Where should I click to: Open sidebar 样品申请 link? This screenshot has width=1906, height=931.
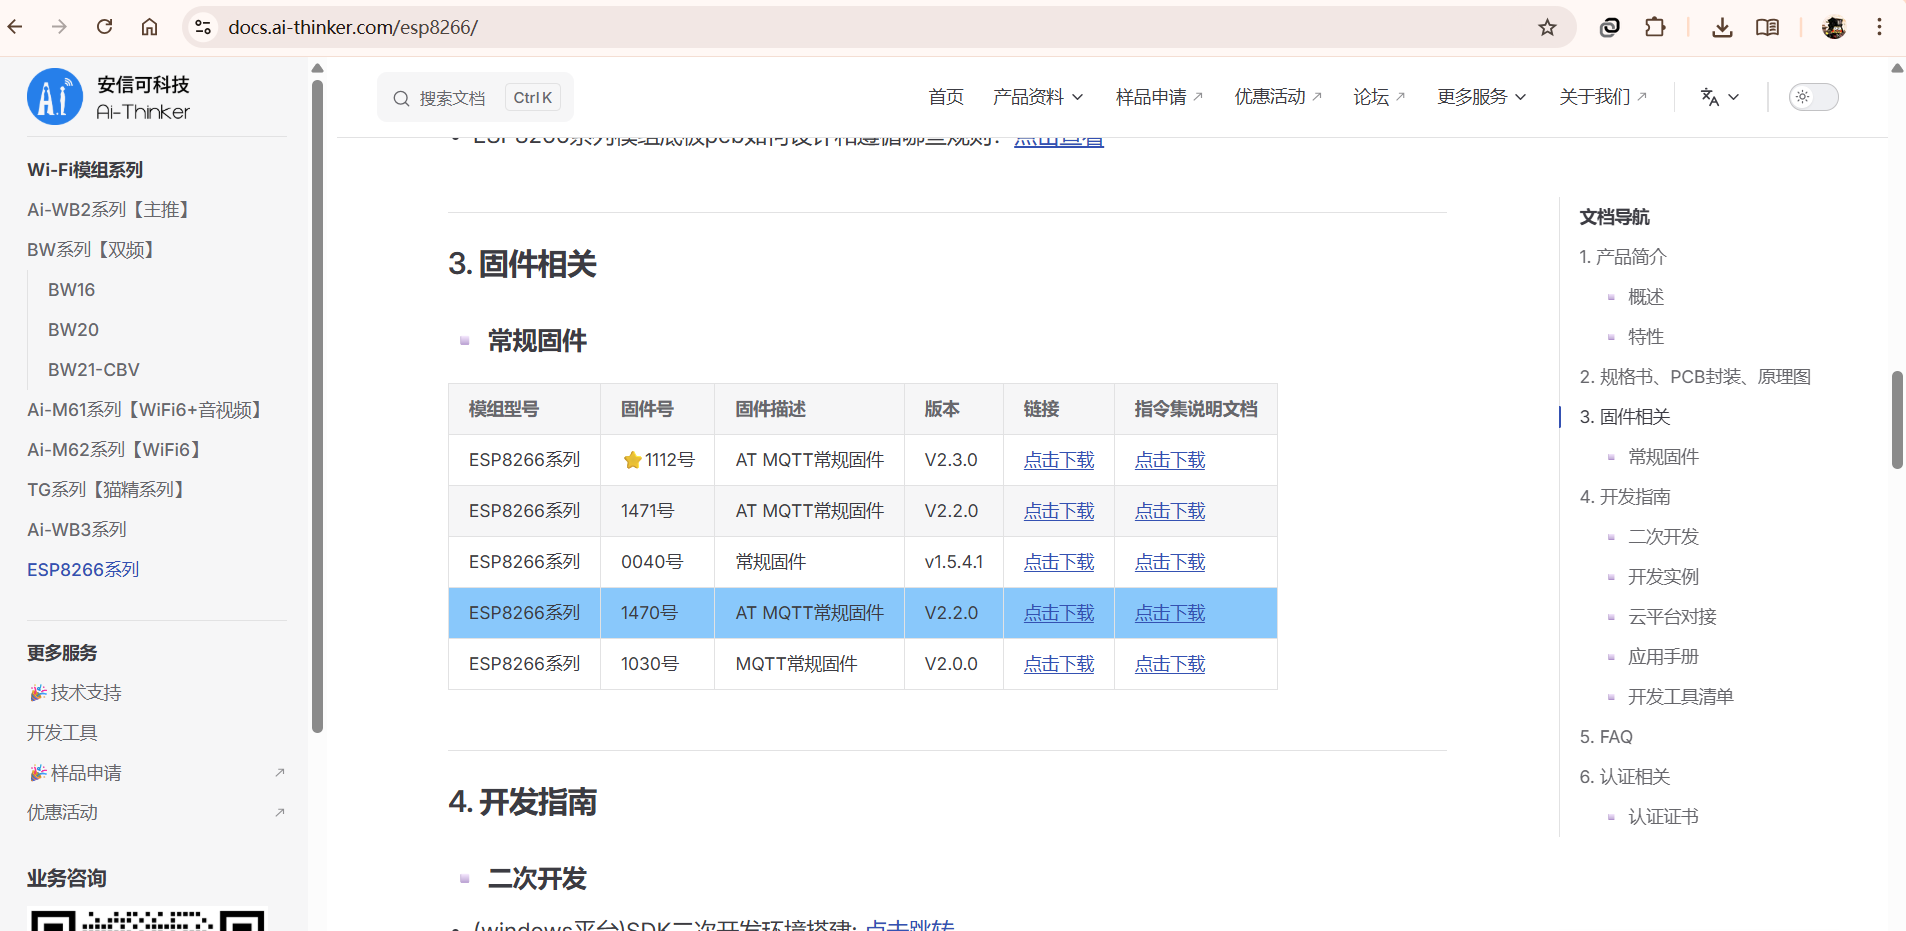tap(76, 773)
